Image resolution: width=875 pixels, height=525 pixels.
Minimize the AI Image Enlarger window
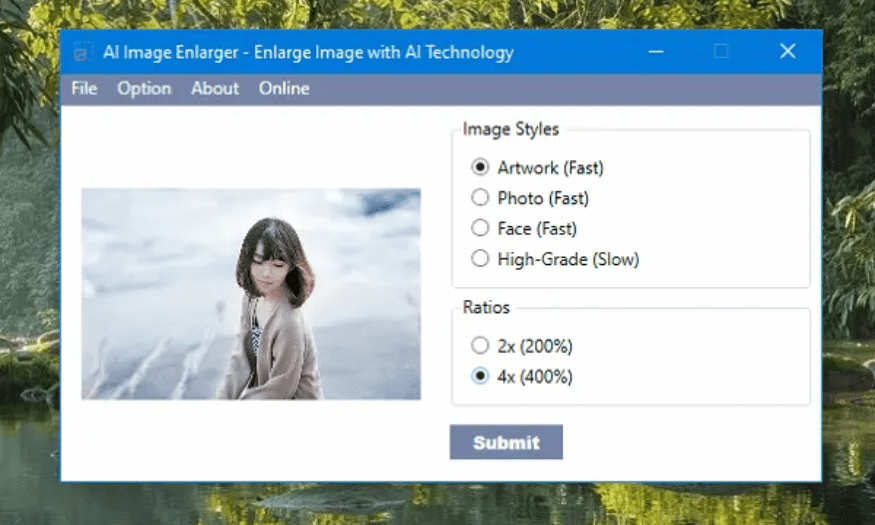pyautogui.click(x=656, y=52)
